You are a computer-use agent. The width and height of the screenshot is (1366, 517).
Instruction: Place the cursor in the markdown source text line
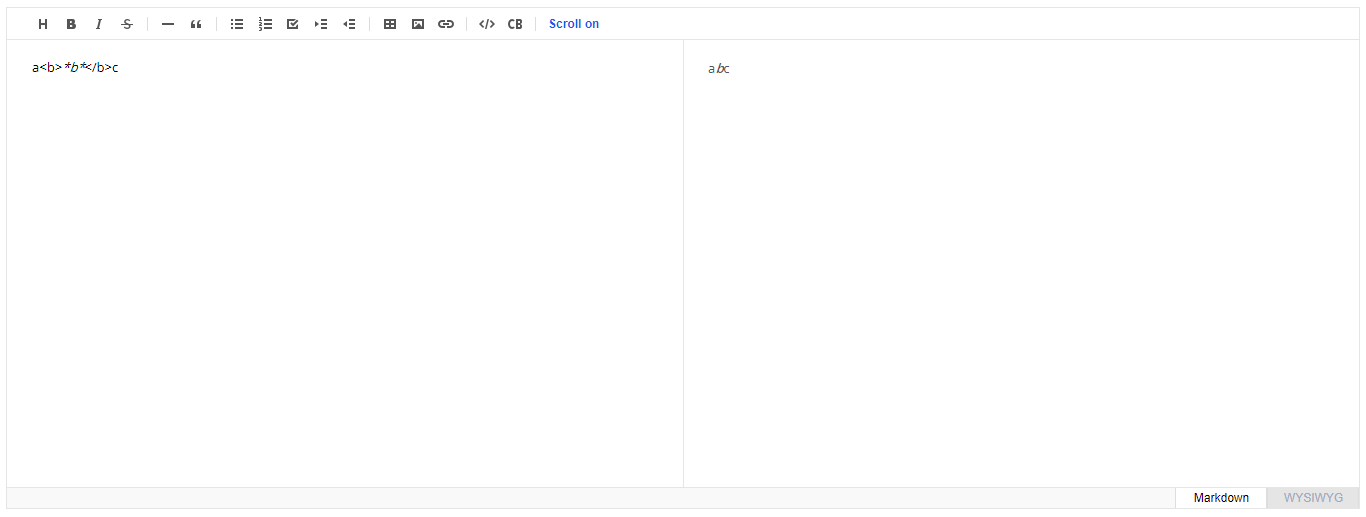tap(75, 68)
